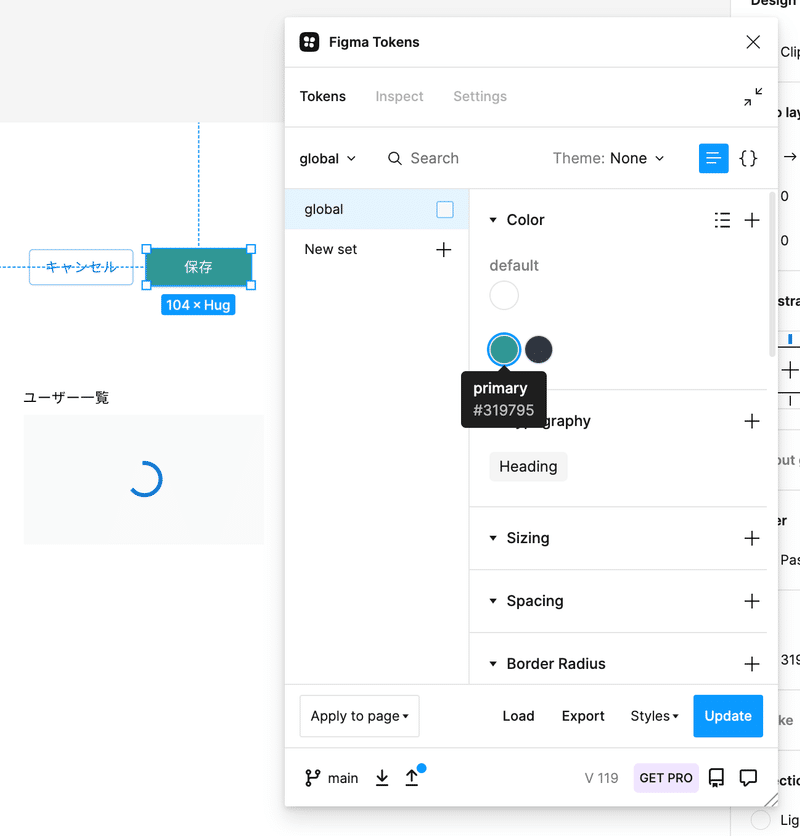Switch to list view of tokens
This screenshot has height=836, width=800.
[x=714, y=158]
